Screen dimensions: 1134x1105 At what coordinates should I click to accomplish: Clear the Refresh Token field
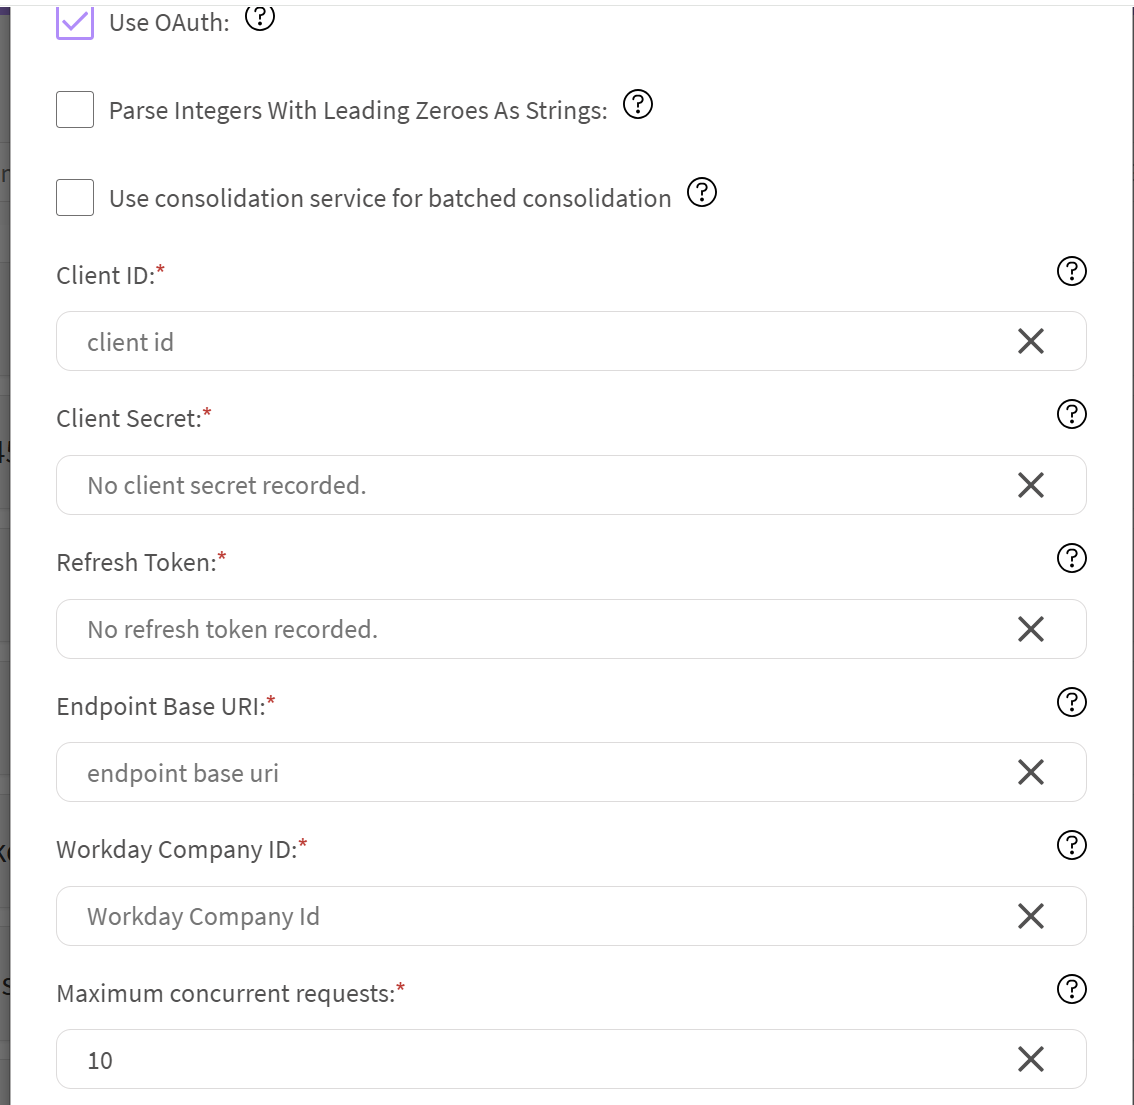(x=1031, y=629)
